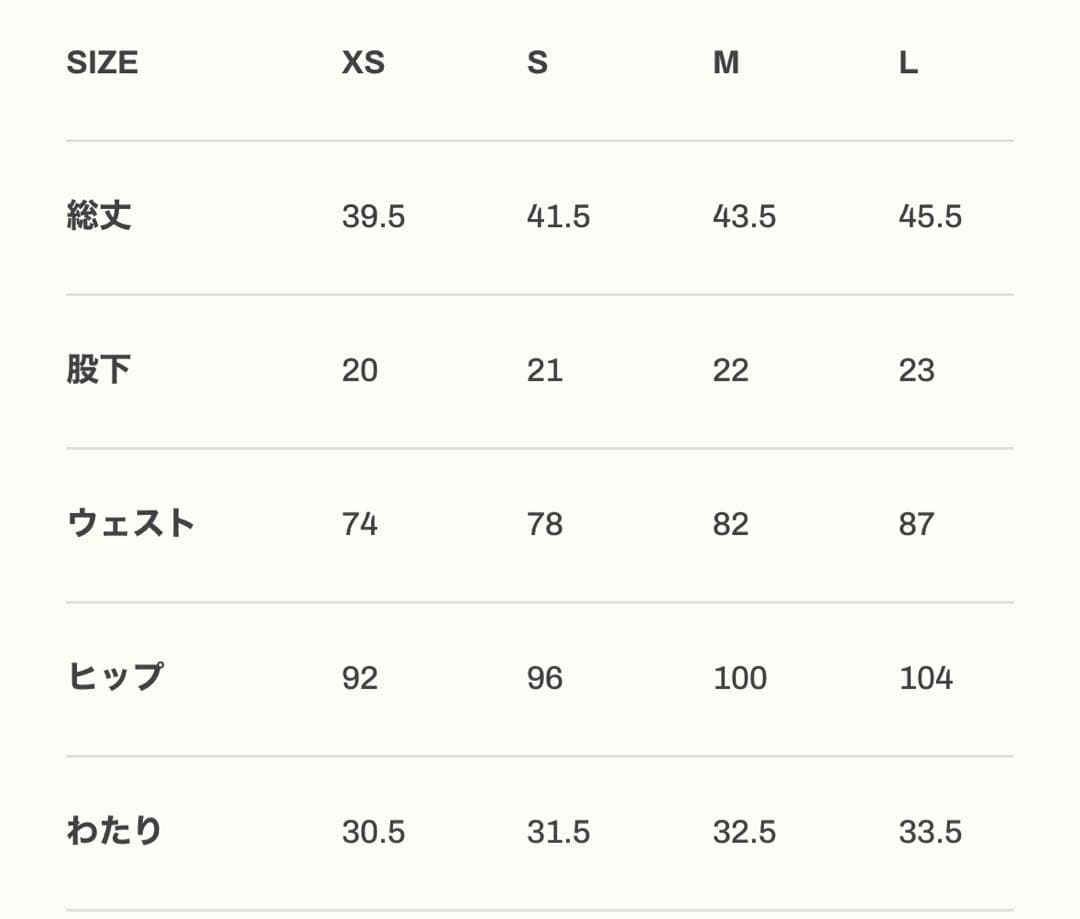1080x919 pixels.
Task: Click the ウェスト row label
Action: (130, 524)
